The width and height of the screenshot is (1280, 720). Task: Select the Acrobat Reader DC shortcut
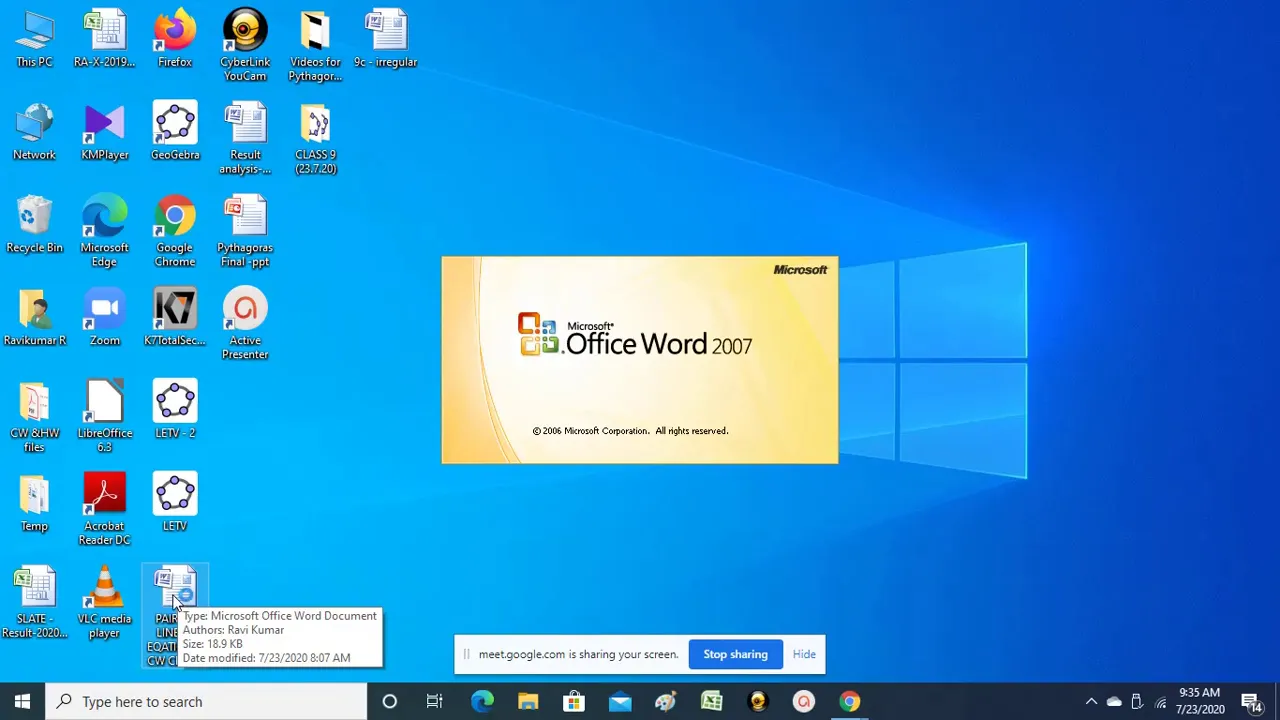(105, 510)
